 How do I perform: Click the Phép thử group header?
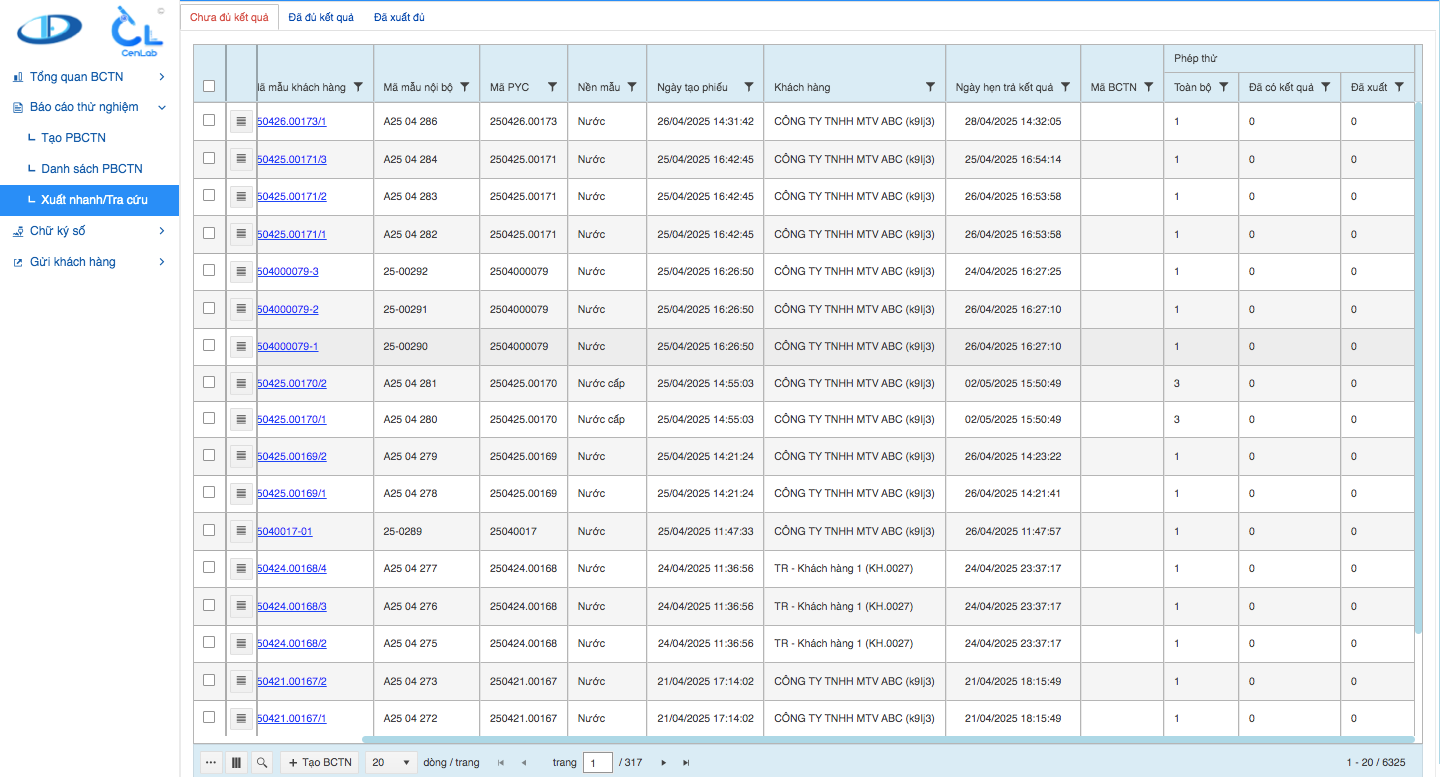click(1289, 59)
